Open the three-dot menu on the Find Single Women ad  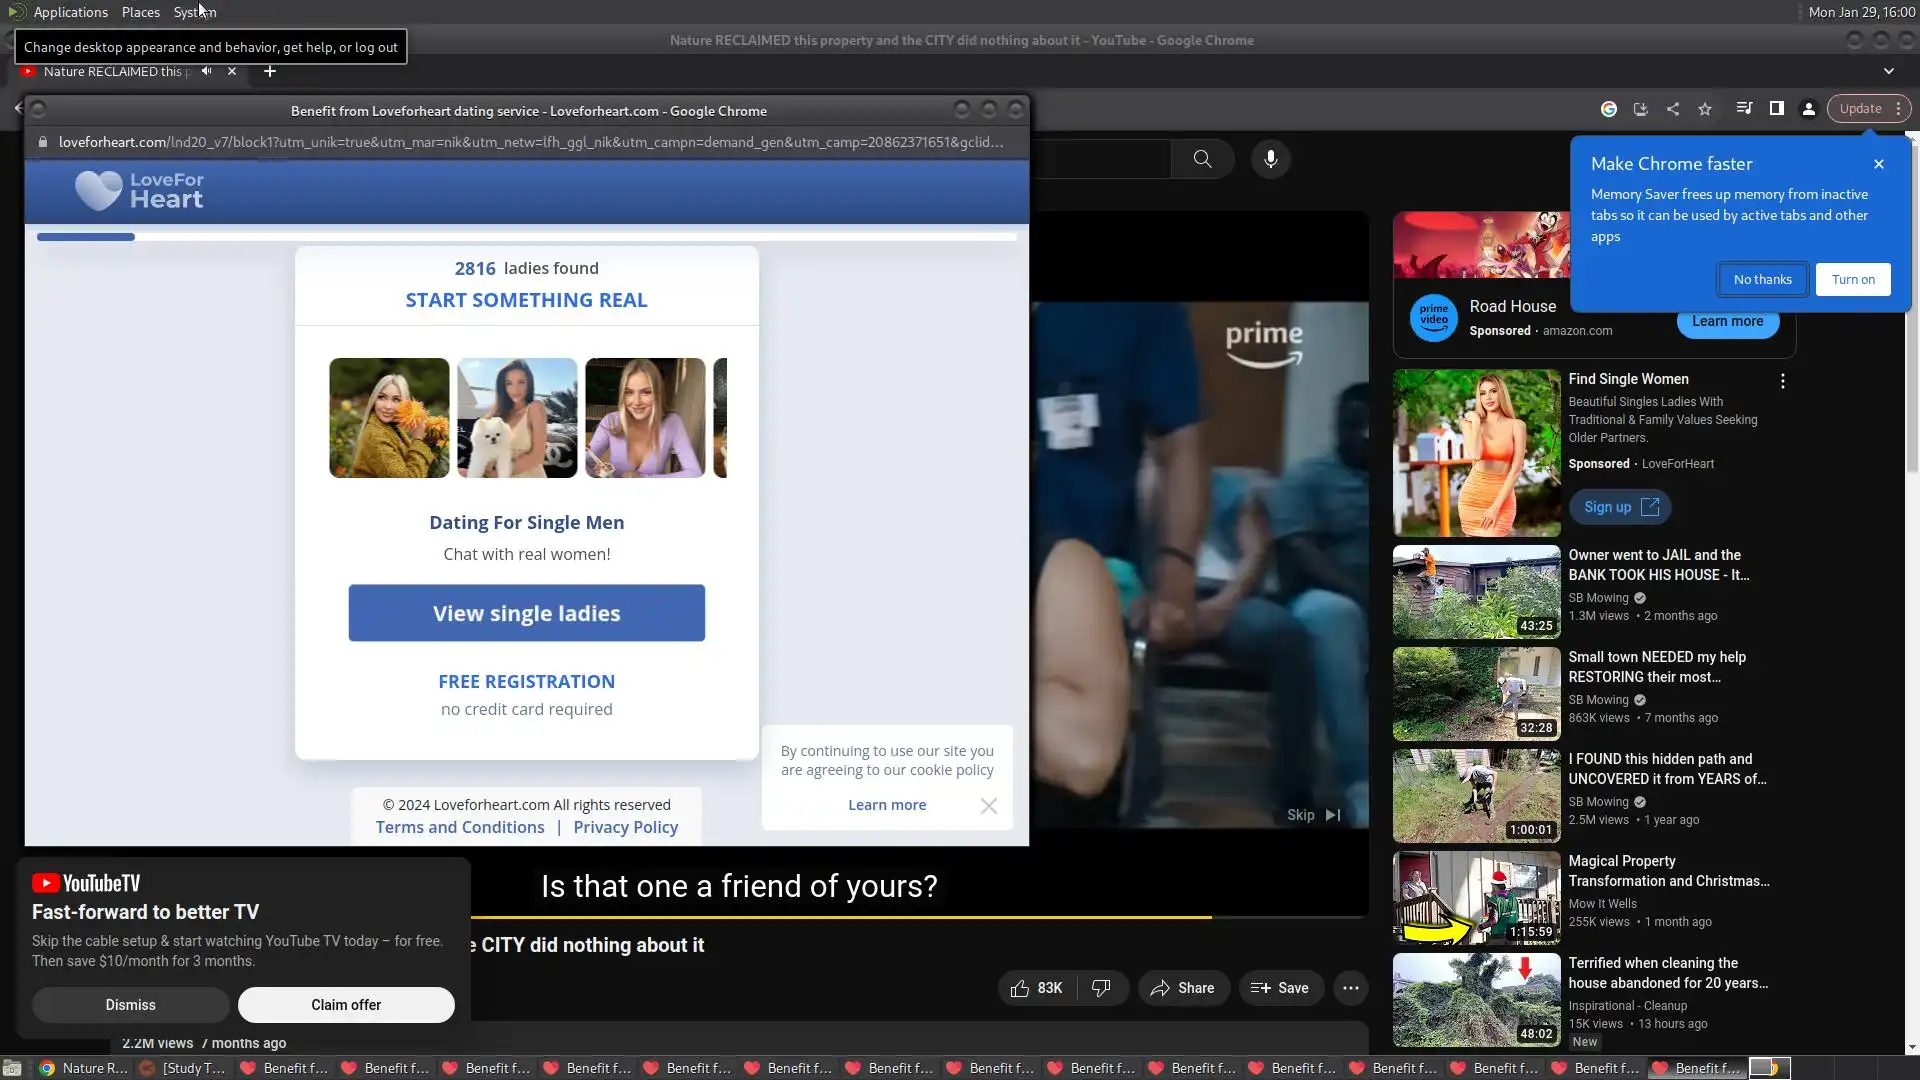(x=1782, y=381)
